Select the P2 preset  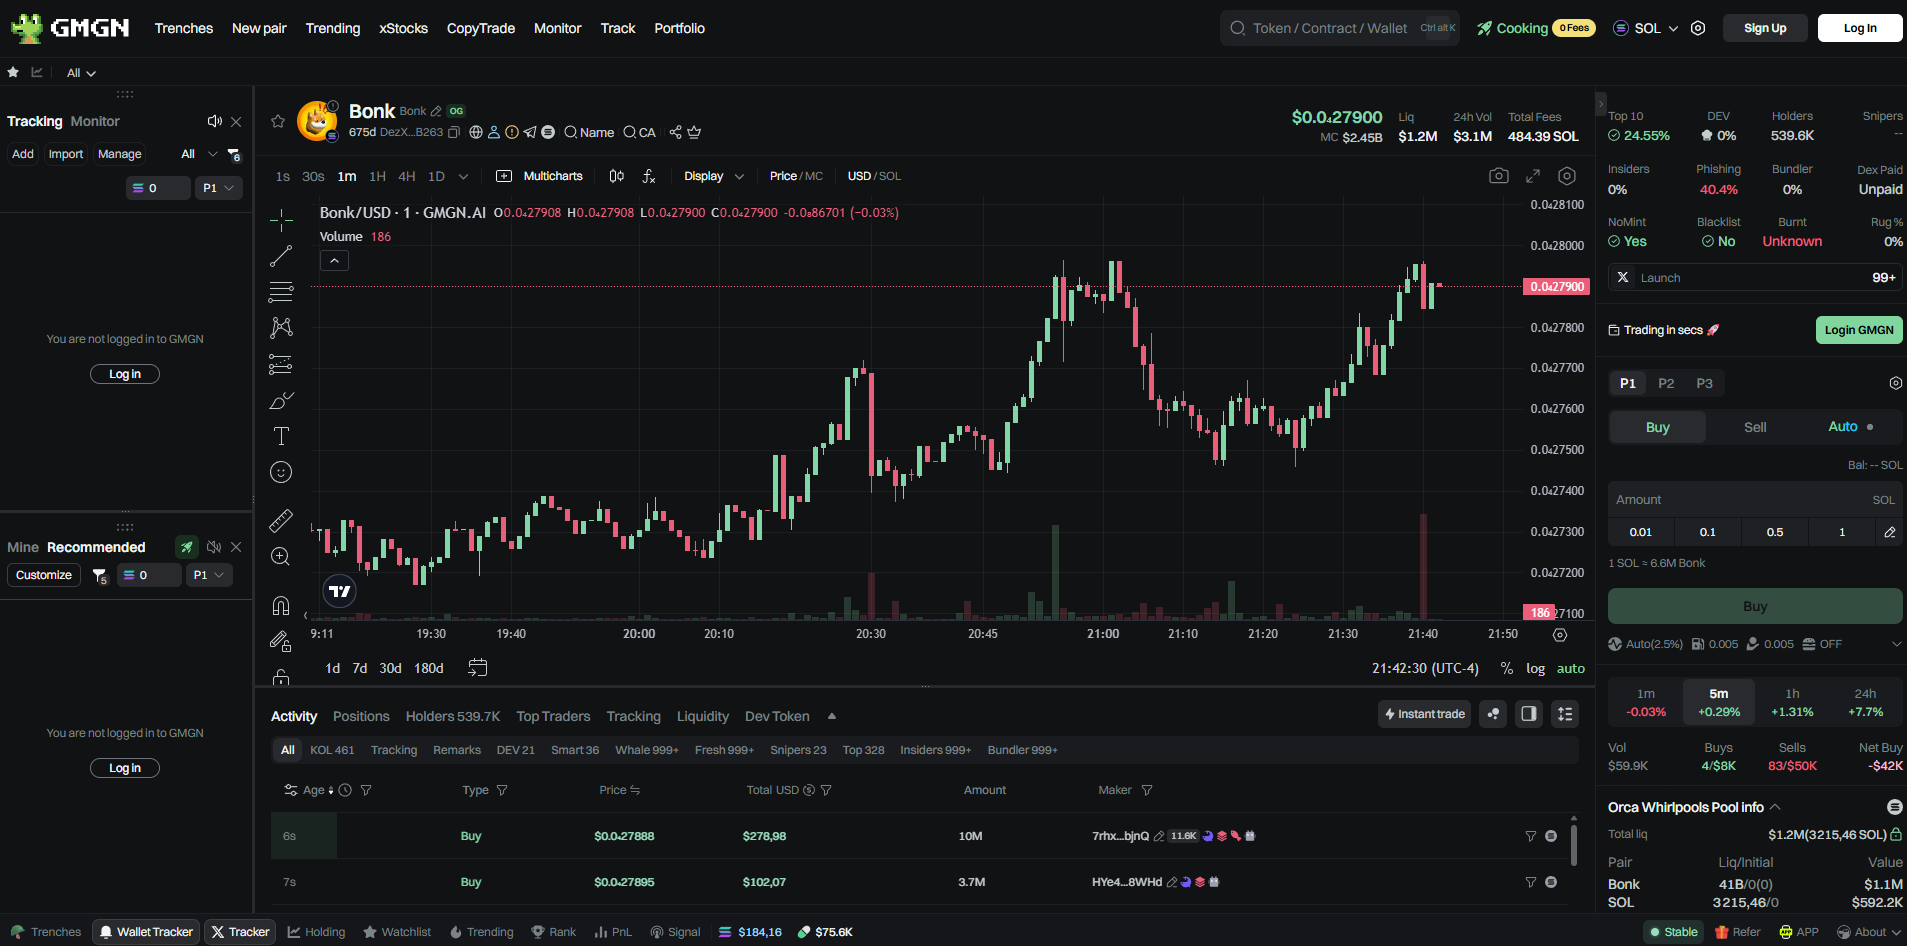click(x=1665, y=383)
